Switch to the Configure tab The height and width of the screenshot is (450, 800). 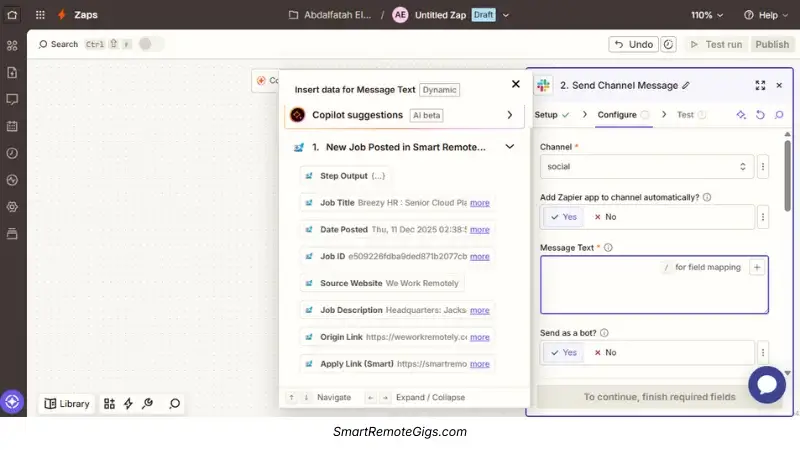623,115
